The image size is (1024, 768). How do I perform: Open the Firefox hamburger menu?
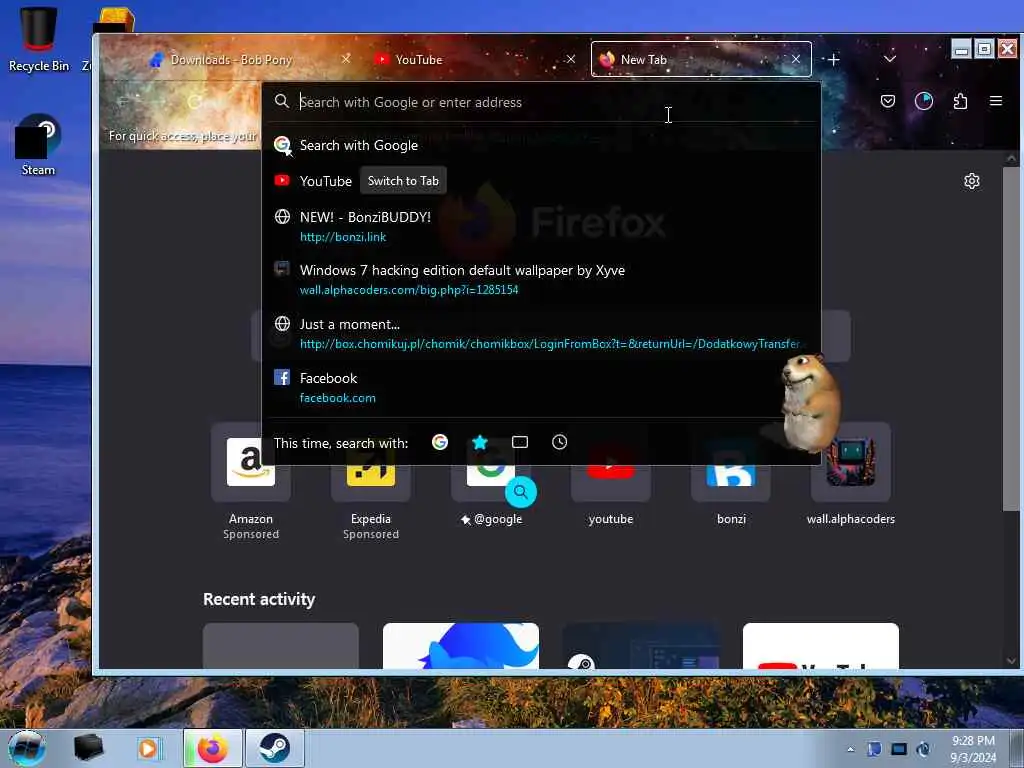[x=996, y=101]
